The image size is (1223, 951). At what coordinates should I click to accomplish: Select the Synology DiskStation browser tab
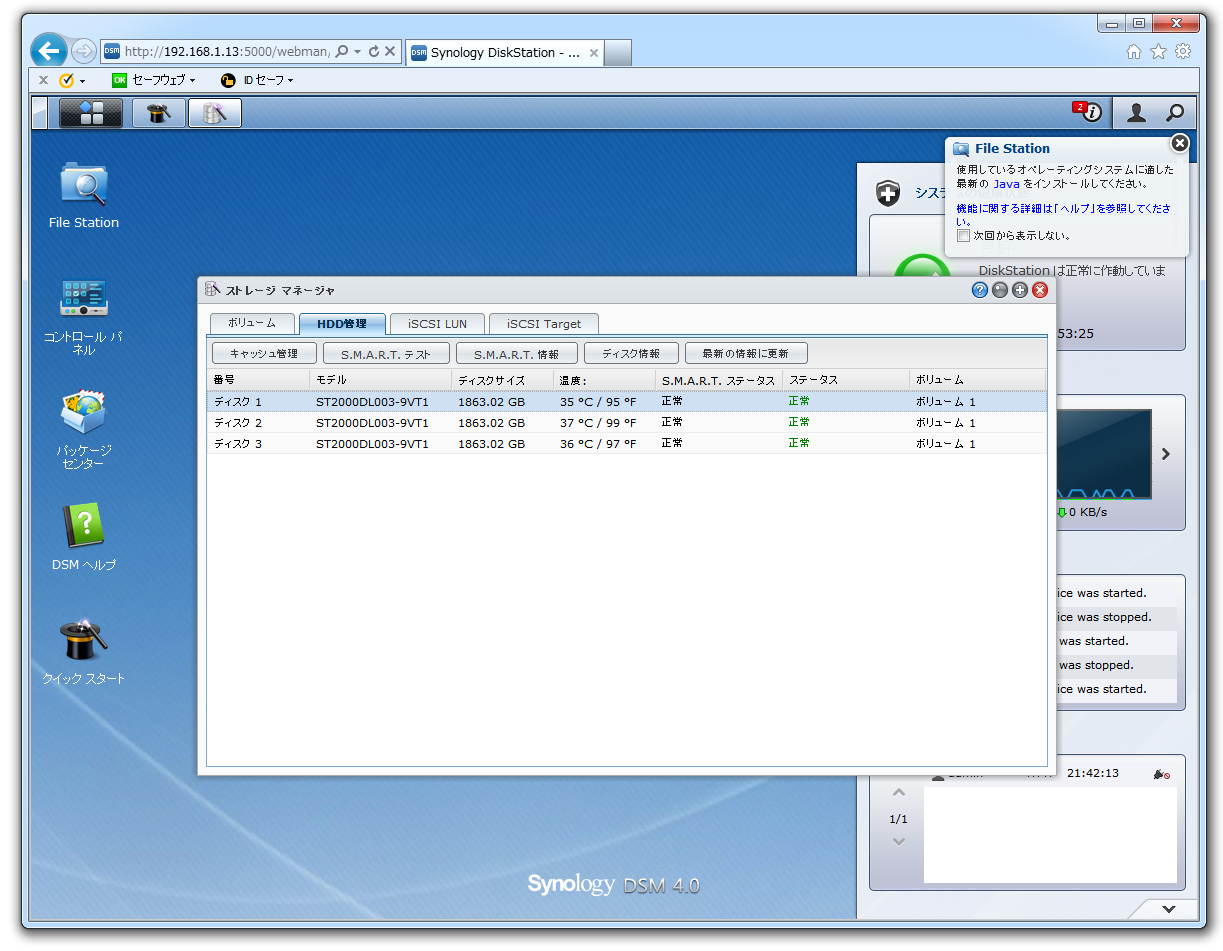pyautogui.click(x=505, y=53)
